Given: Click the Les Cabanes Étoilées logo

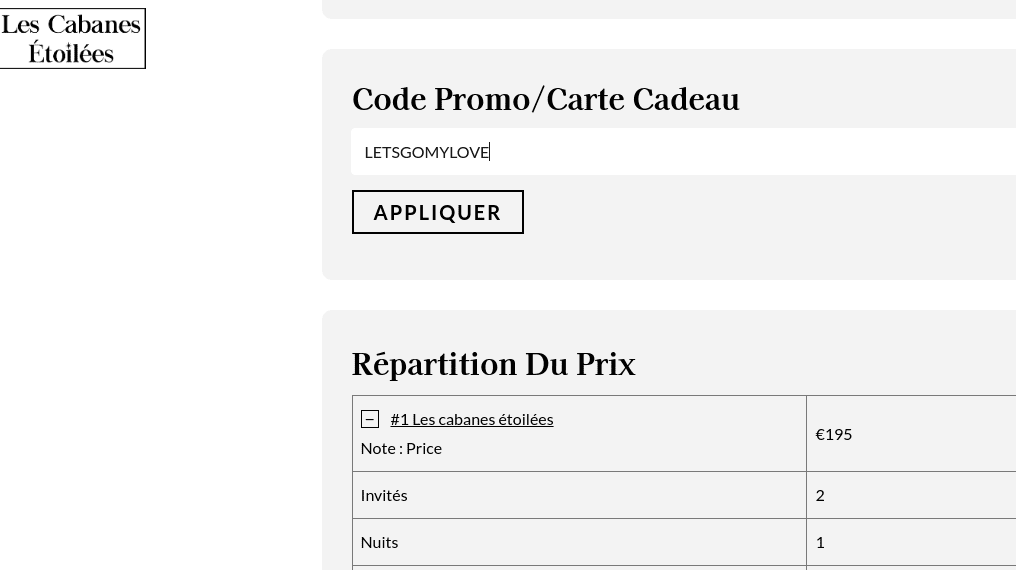Looking at the screenshot, I should point(72,38).
